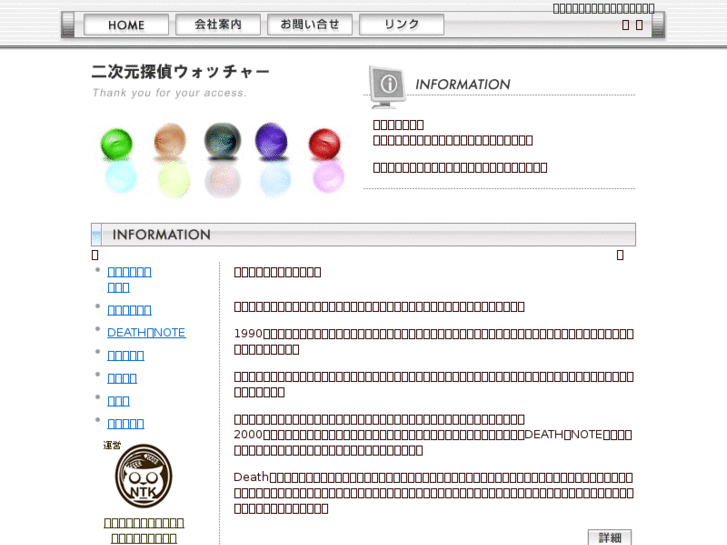Click the NTK owl logo
Image resolution: width=727 pixels, height=545 pixels.
tap(143, 476)
